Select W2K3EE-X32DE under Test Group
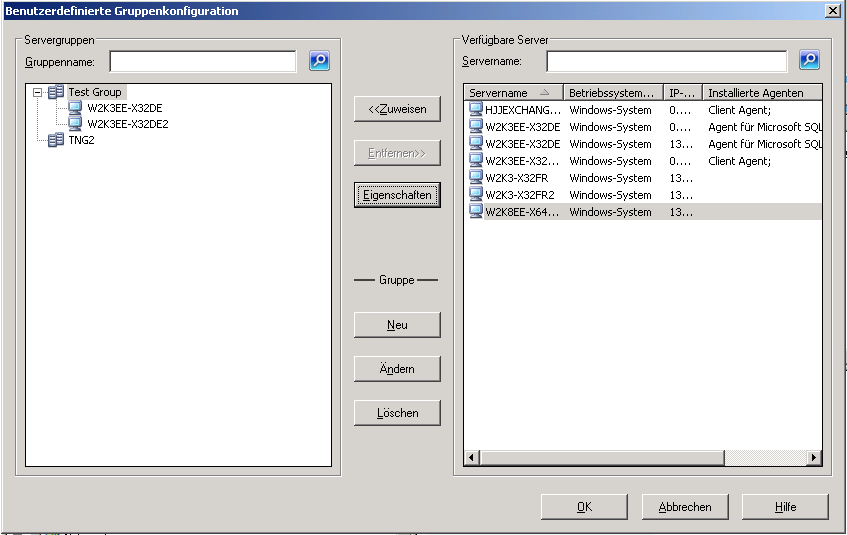The width and height of the screenshot is (847, 535). 125,108
